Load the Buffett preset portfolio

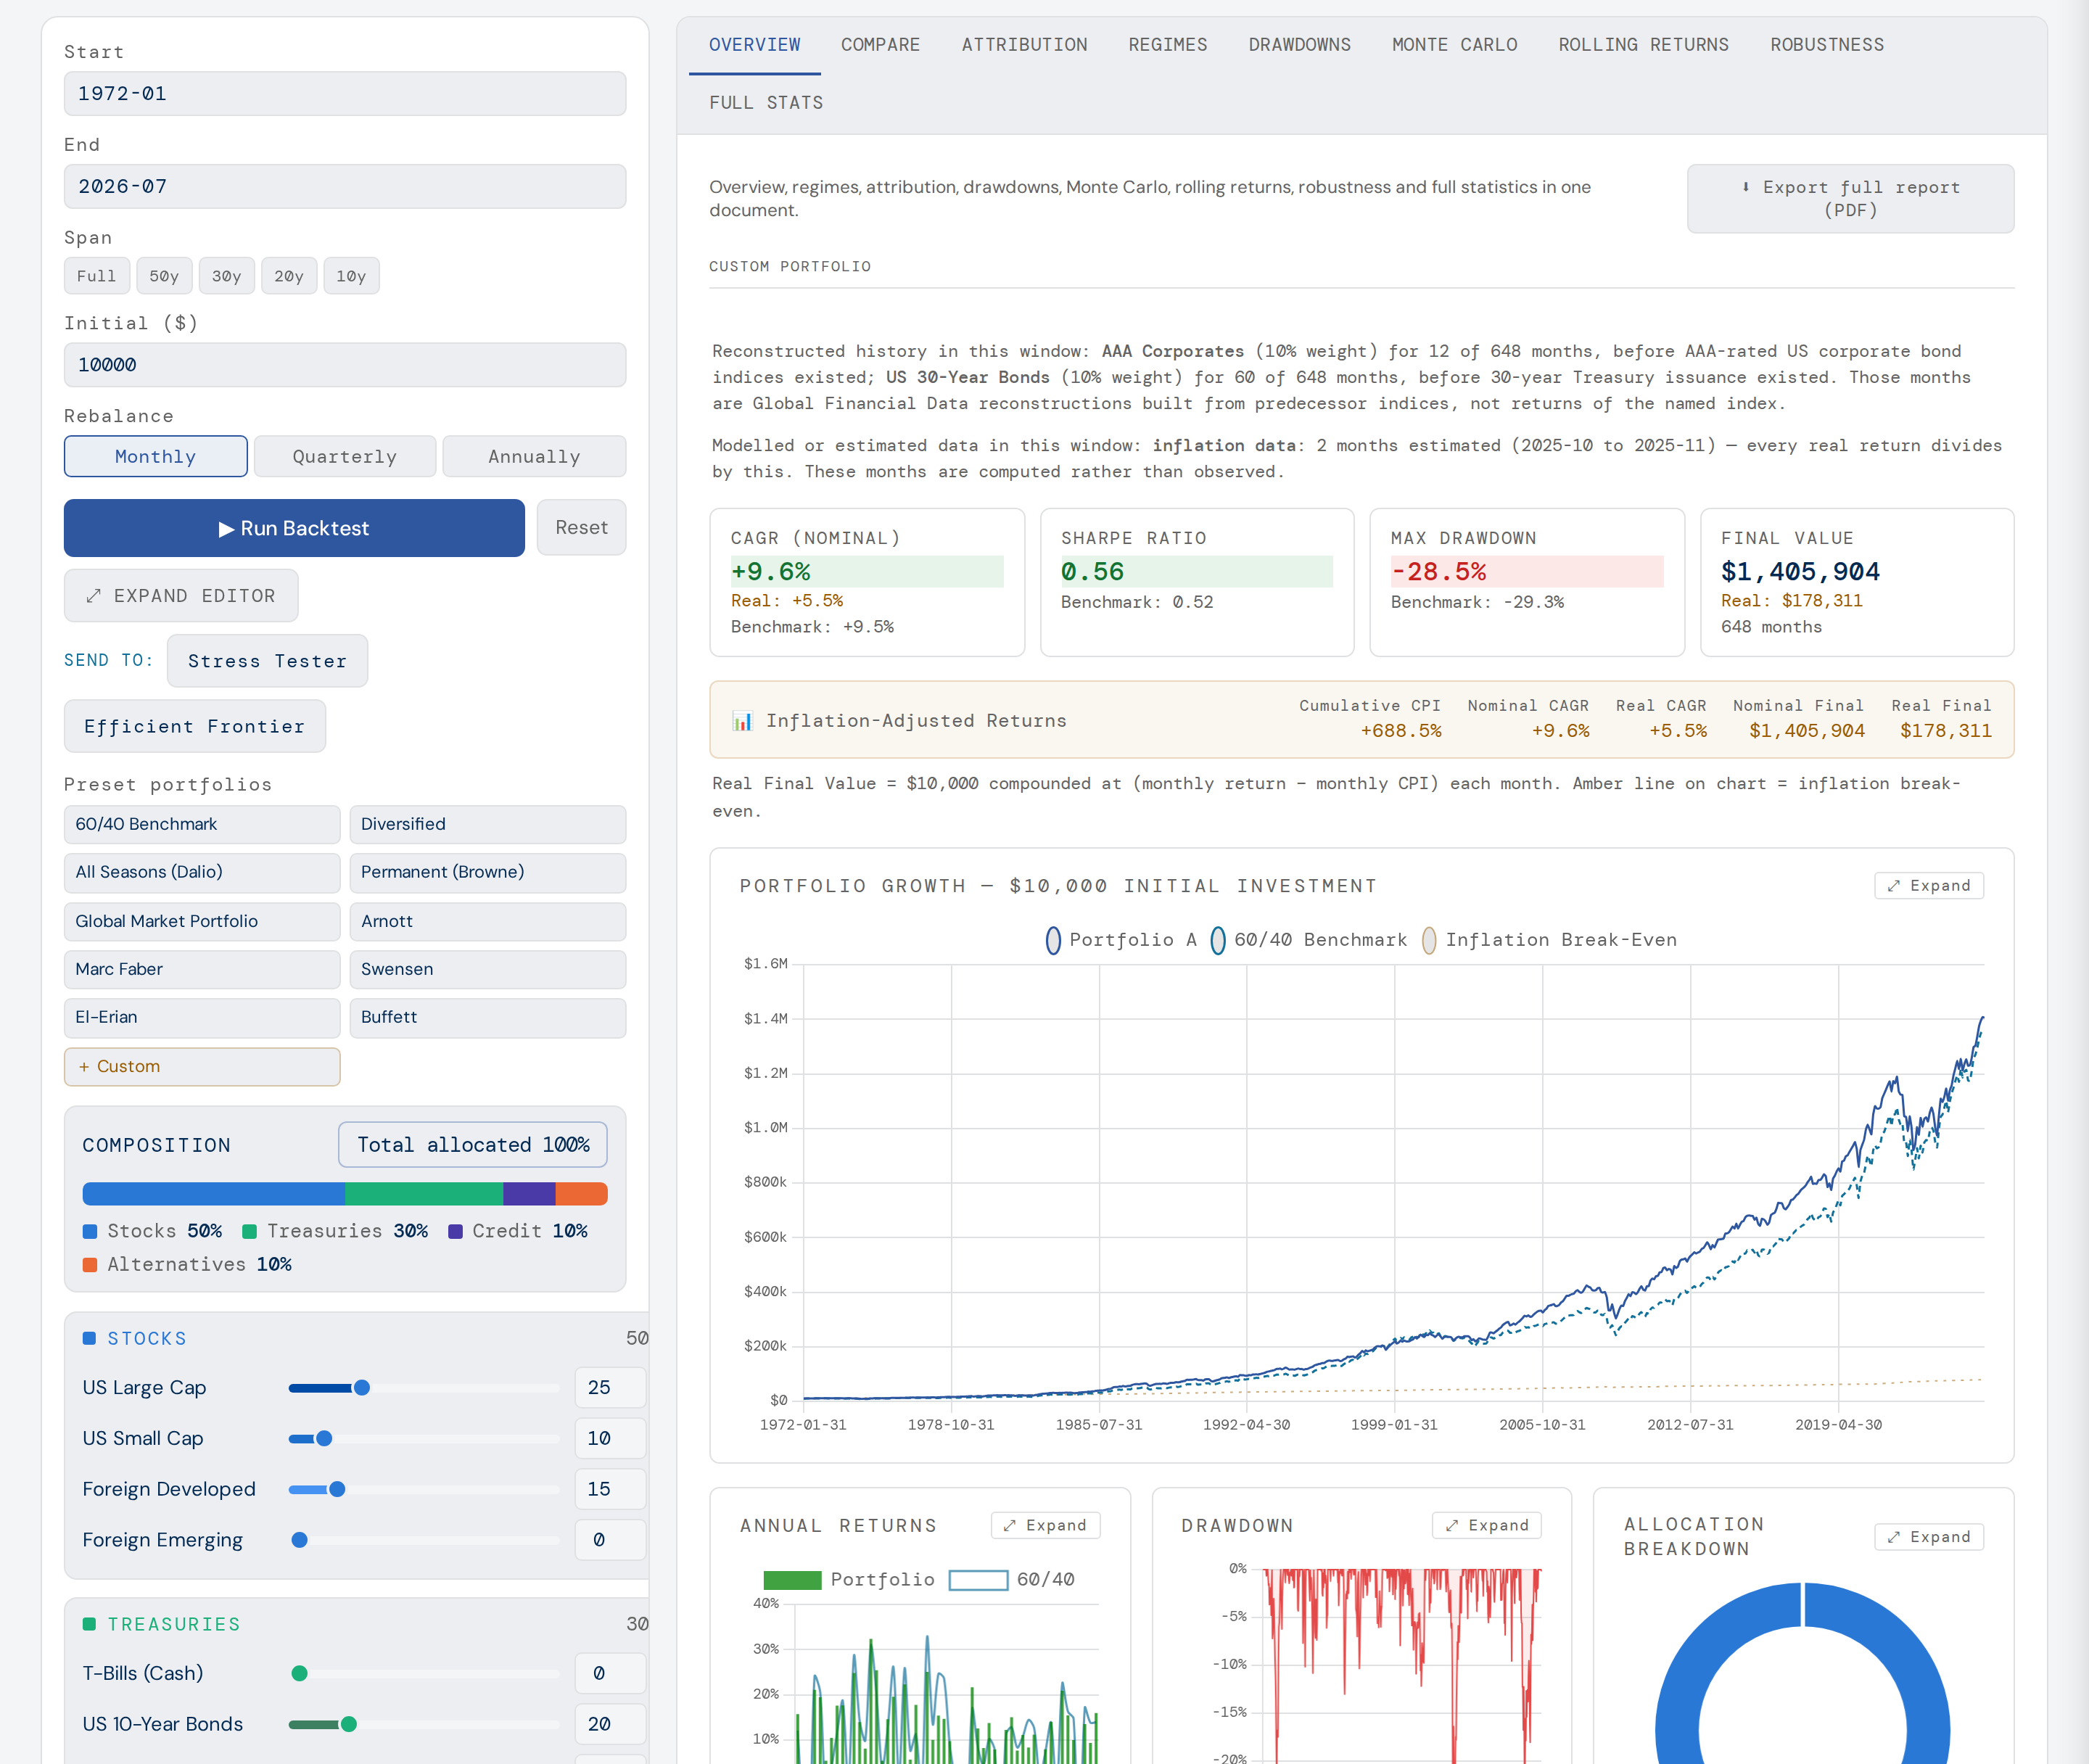(488, 1017)
